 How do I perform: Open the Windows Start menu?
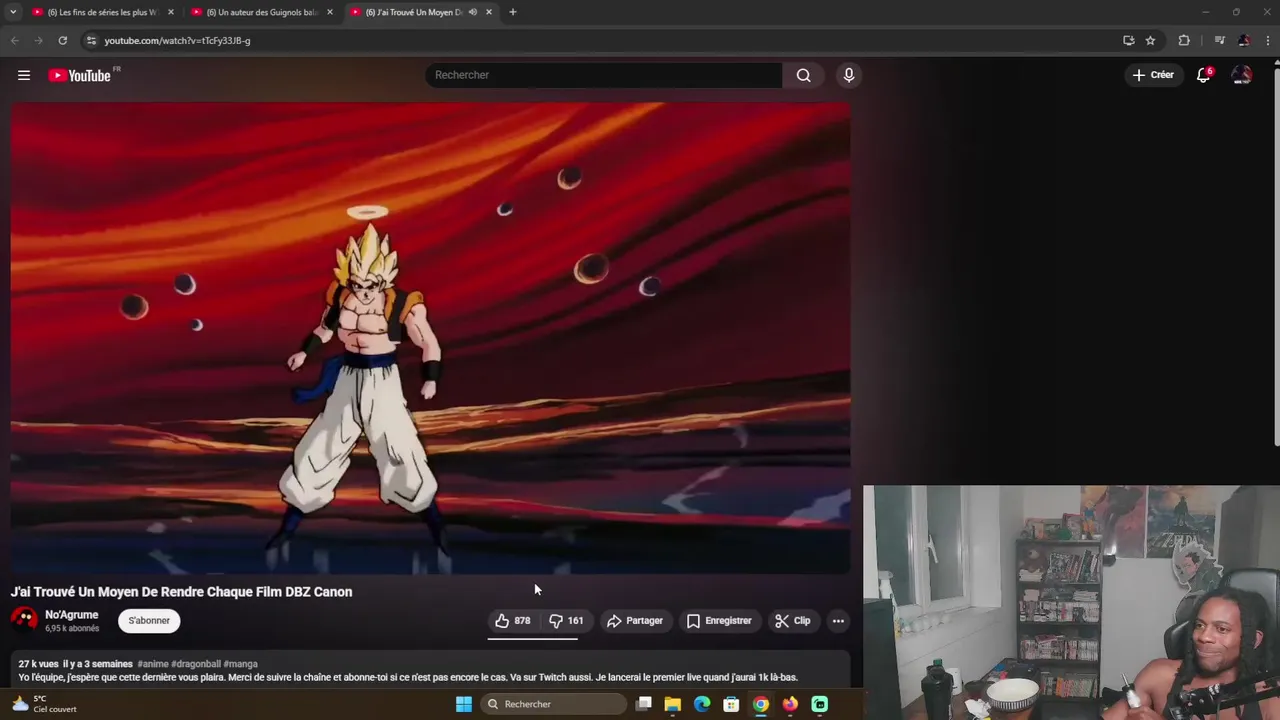pos(464,704)
